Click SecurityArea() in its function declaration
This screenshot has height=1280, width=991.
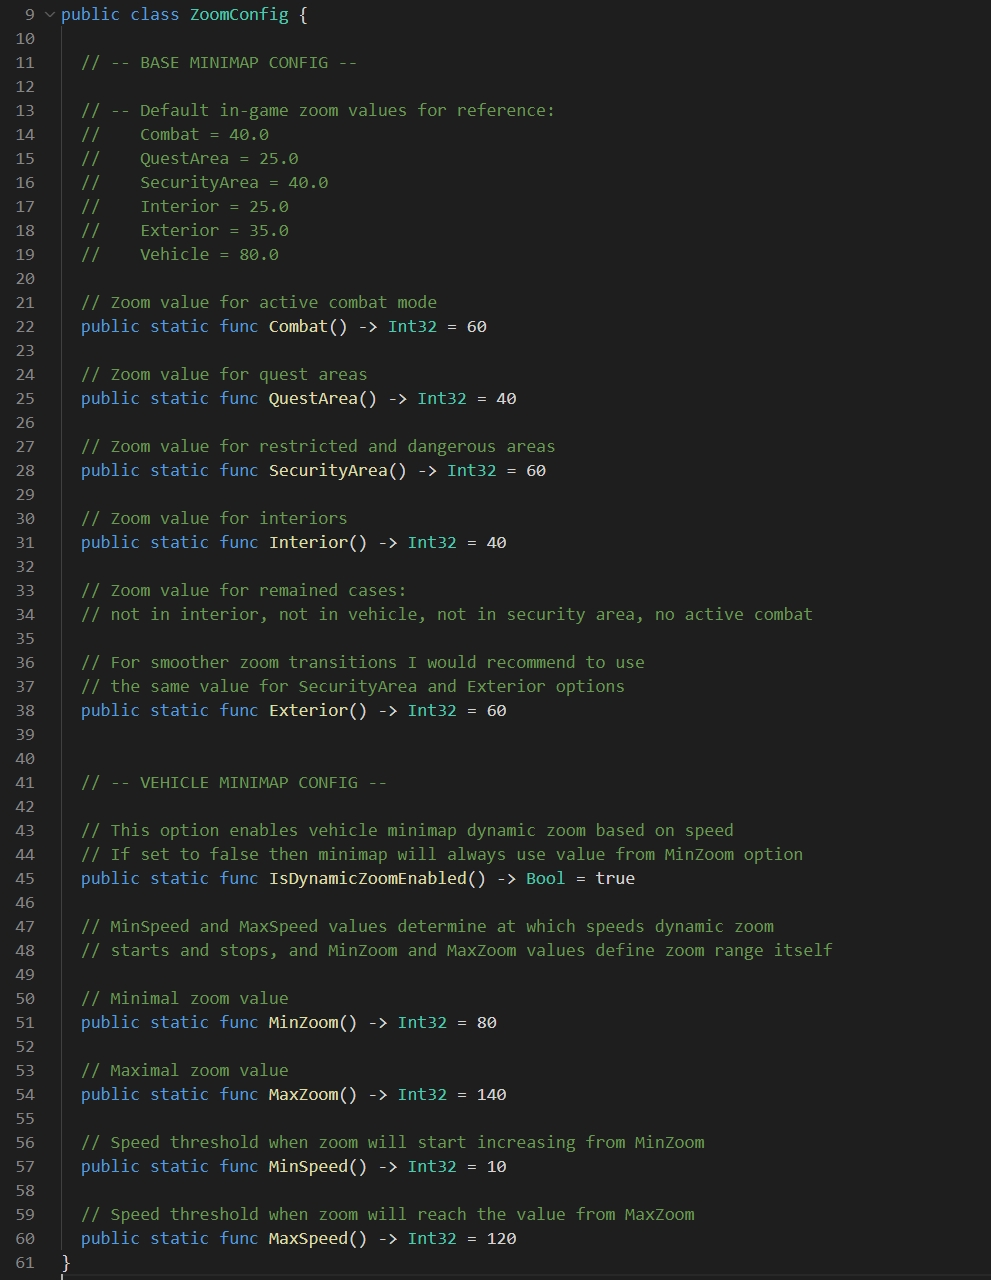(327, 471)
